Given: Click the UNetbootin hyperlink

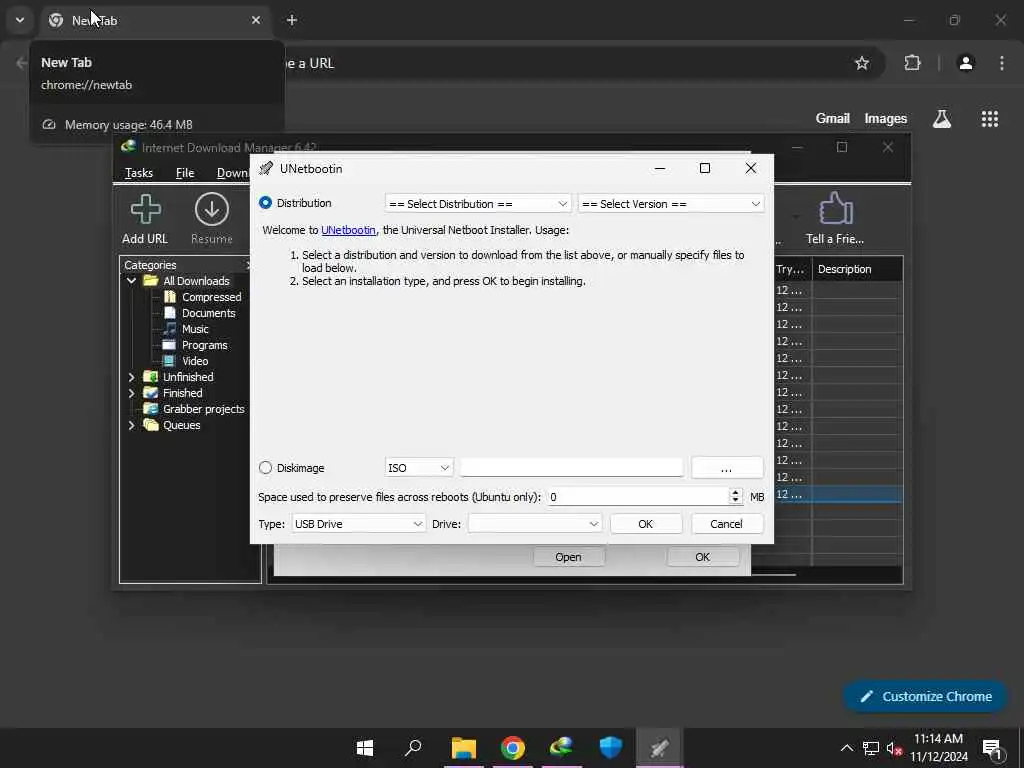Looking at the screenshot, I should [348, 230].
